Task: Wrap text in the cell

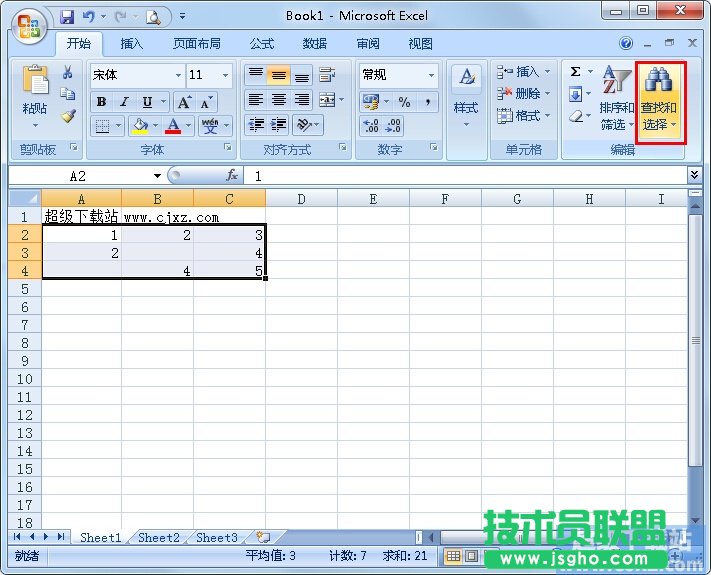Action: coord(327,74)
